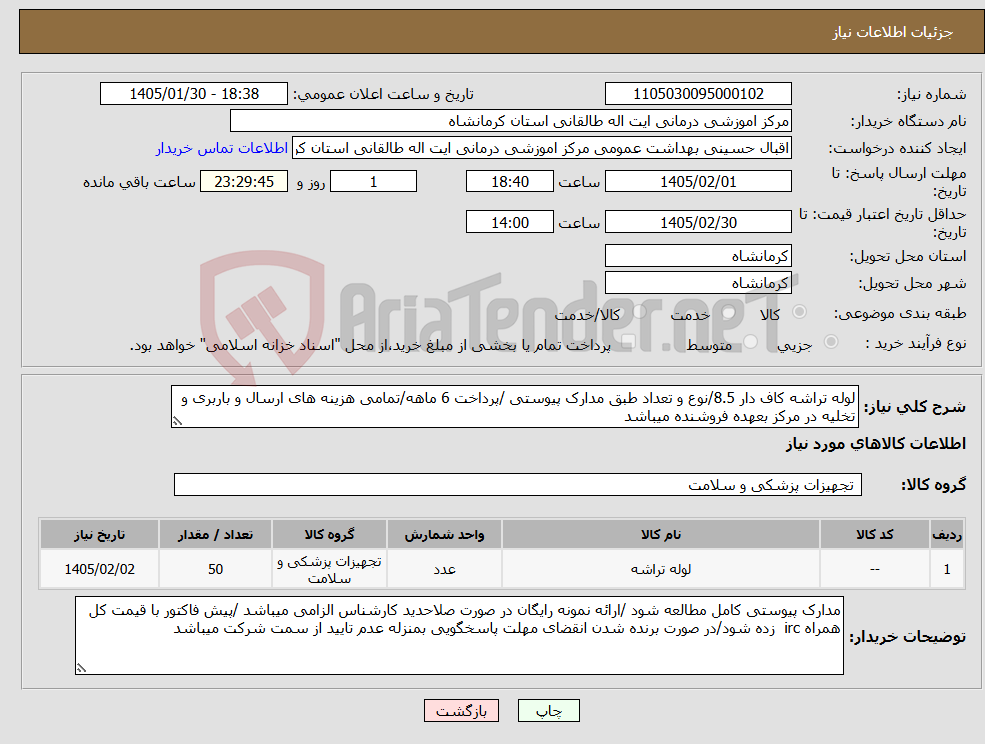The width and height of the screenshot is (985, 744).
Task: Click response deadline date 1405/02/01
Action: click(x=698, y=182)
